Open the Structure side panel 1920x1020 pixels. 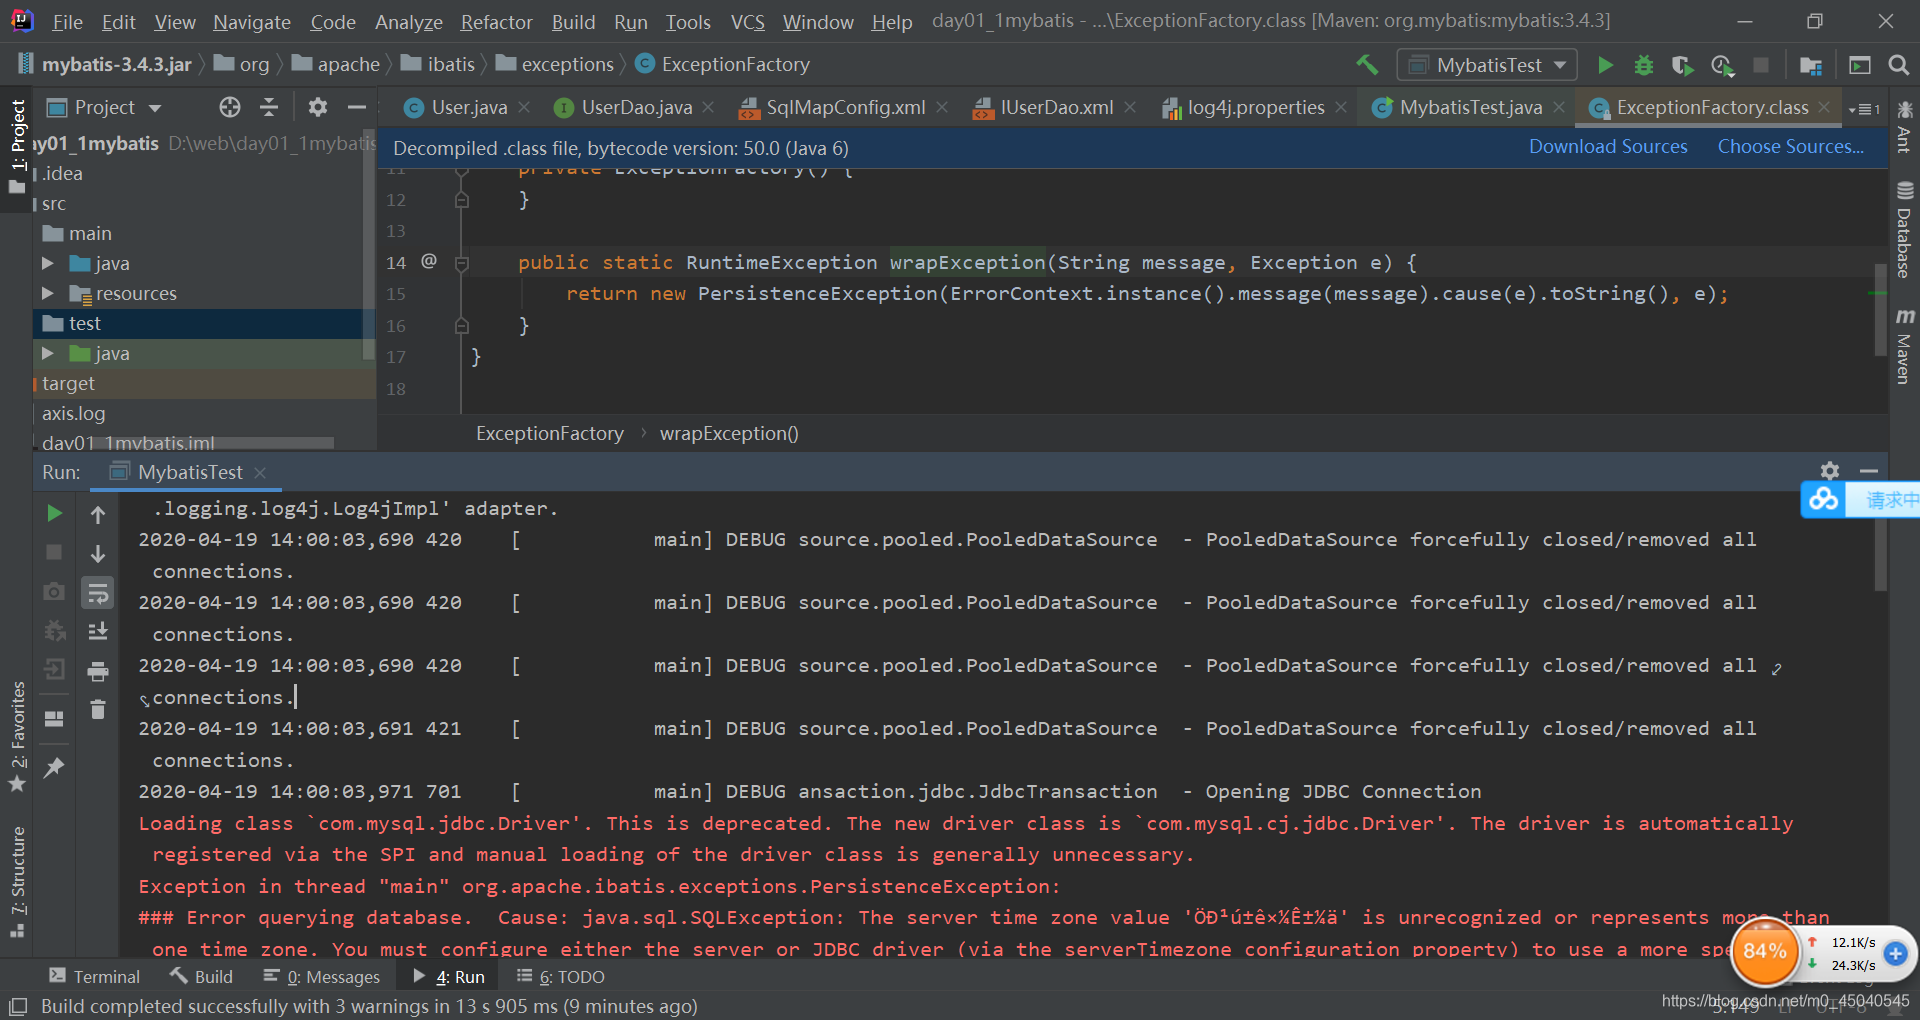point(17,882)
